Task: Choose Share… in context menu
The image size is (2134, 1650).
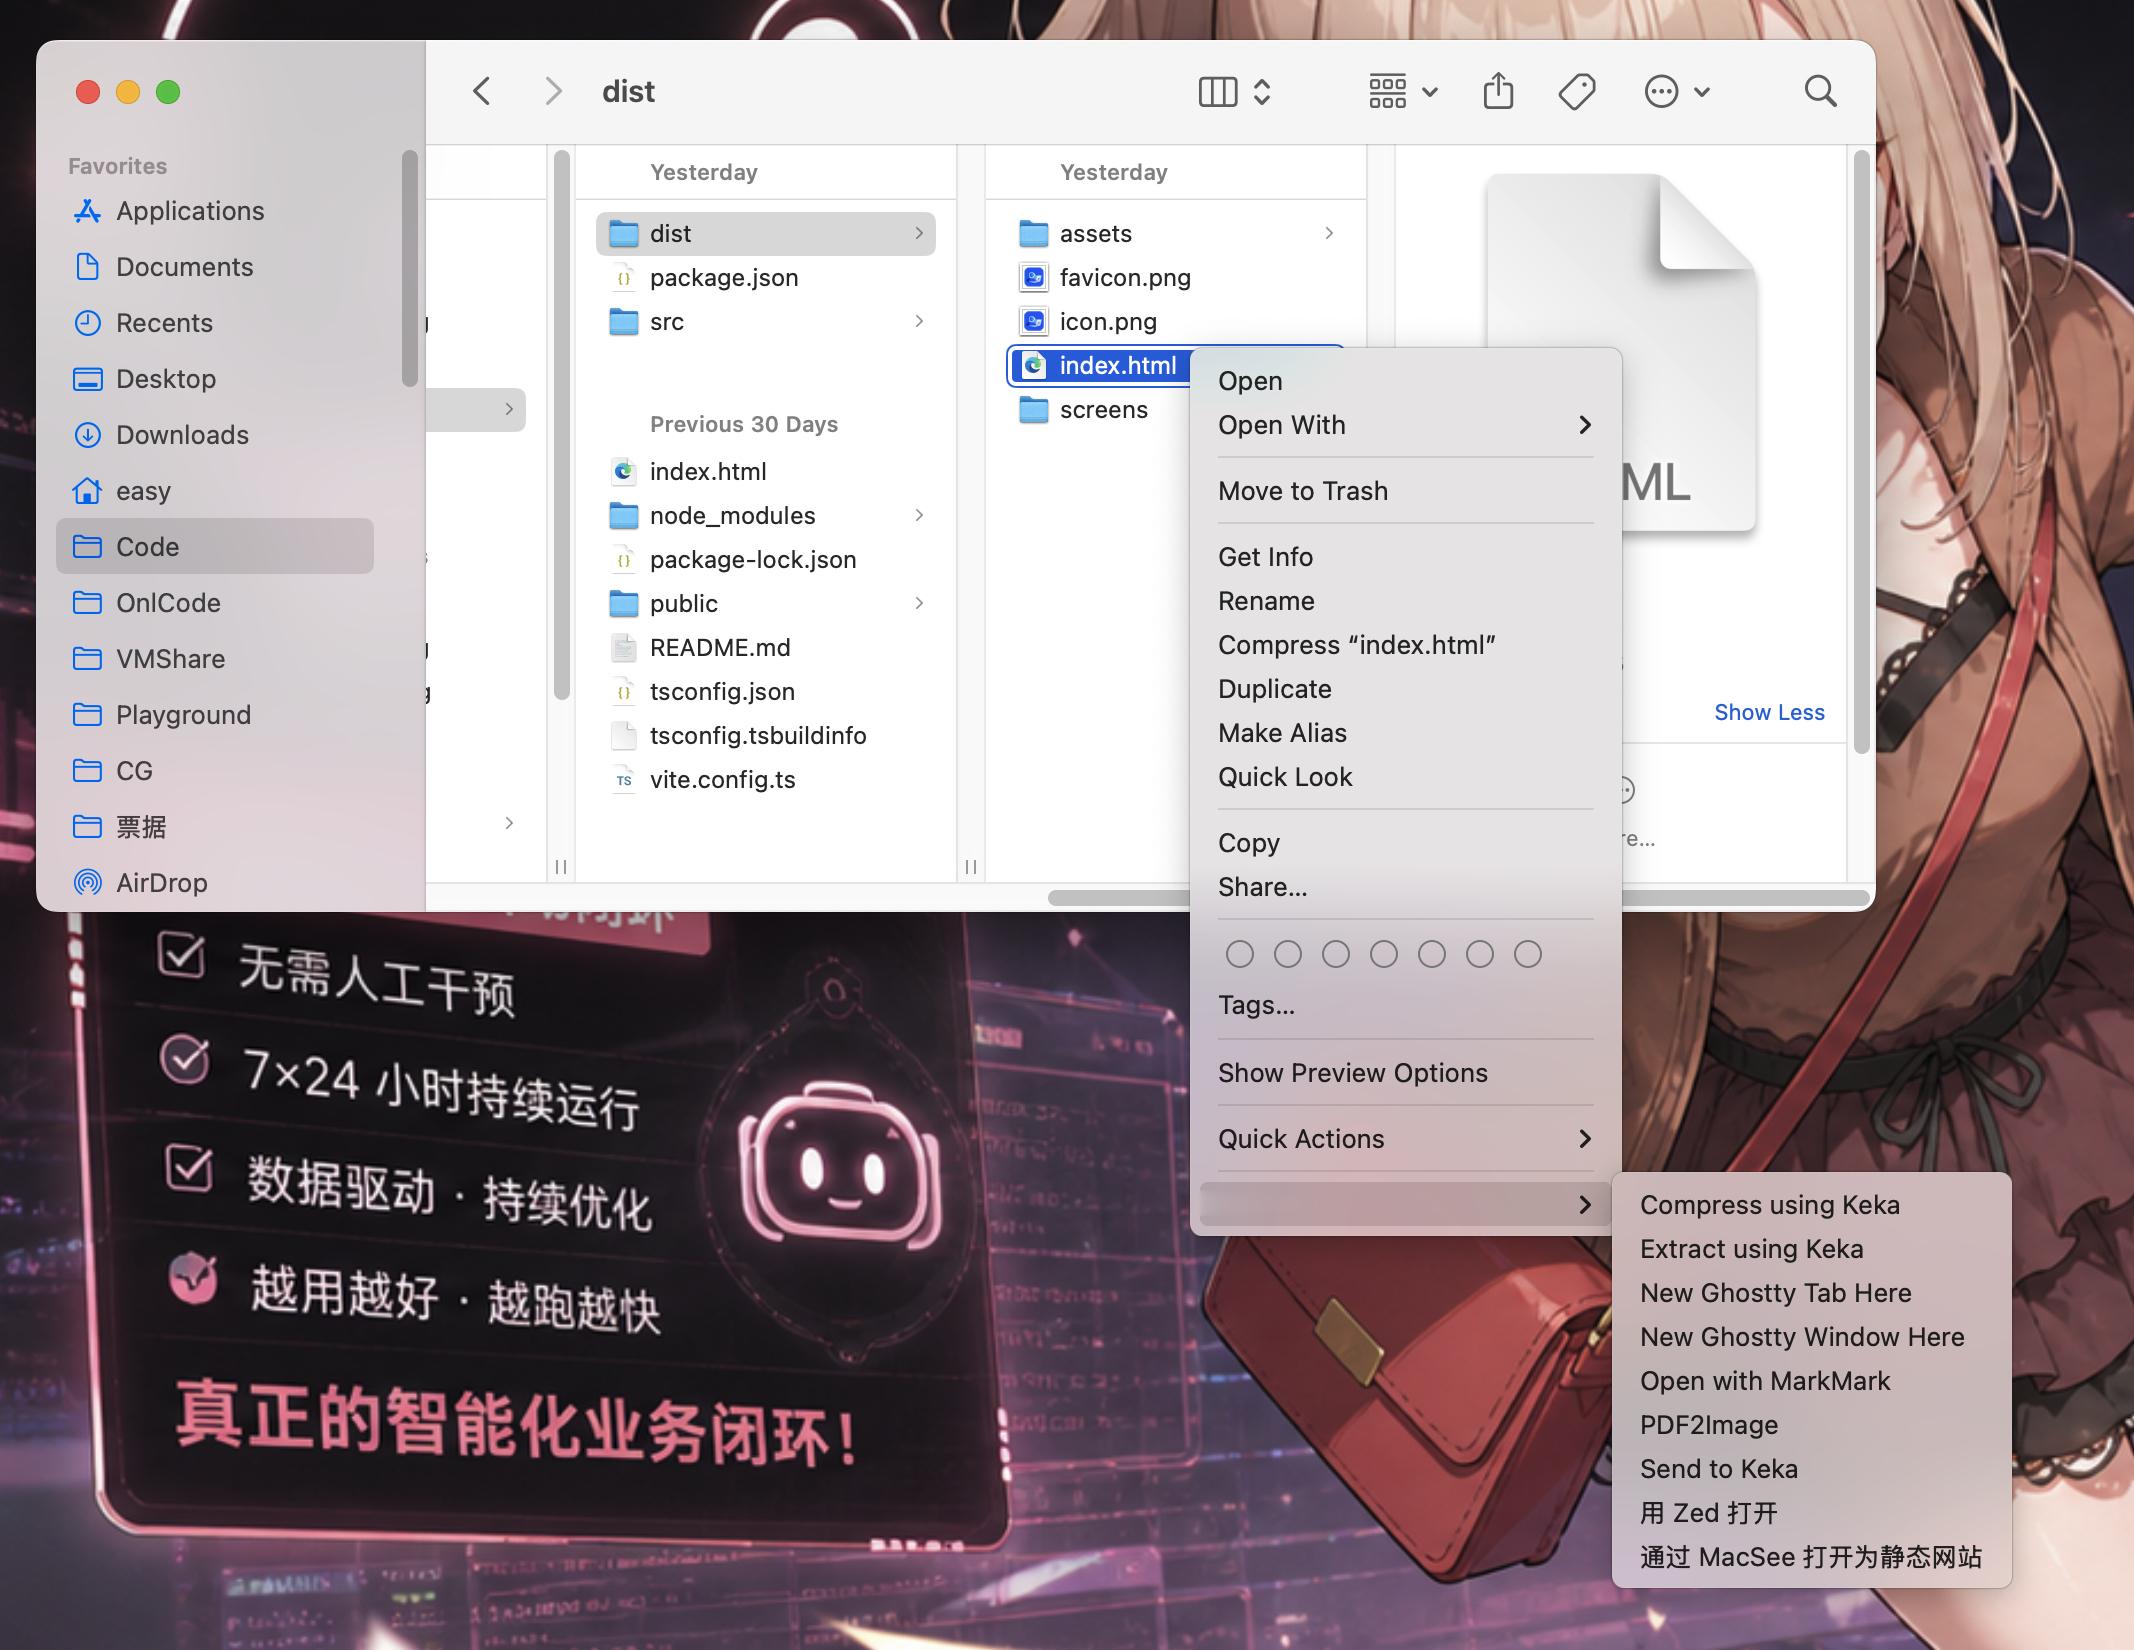Action: [x=1405, y=887]
